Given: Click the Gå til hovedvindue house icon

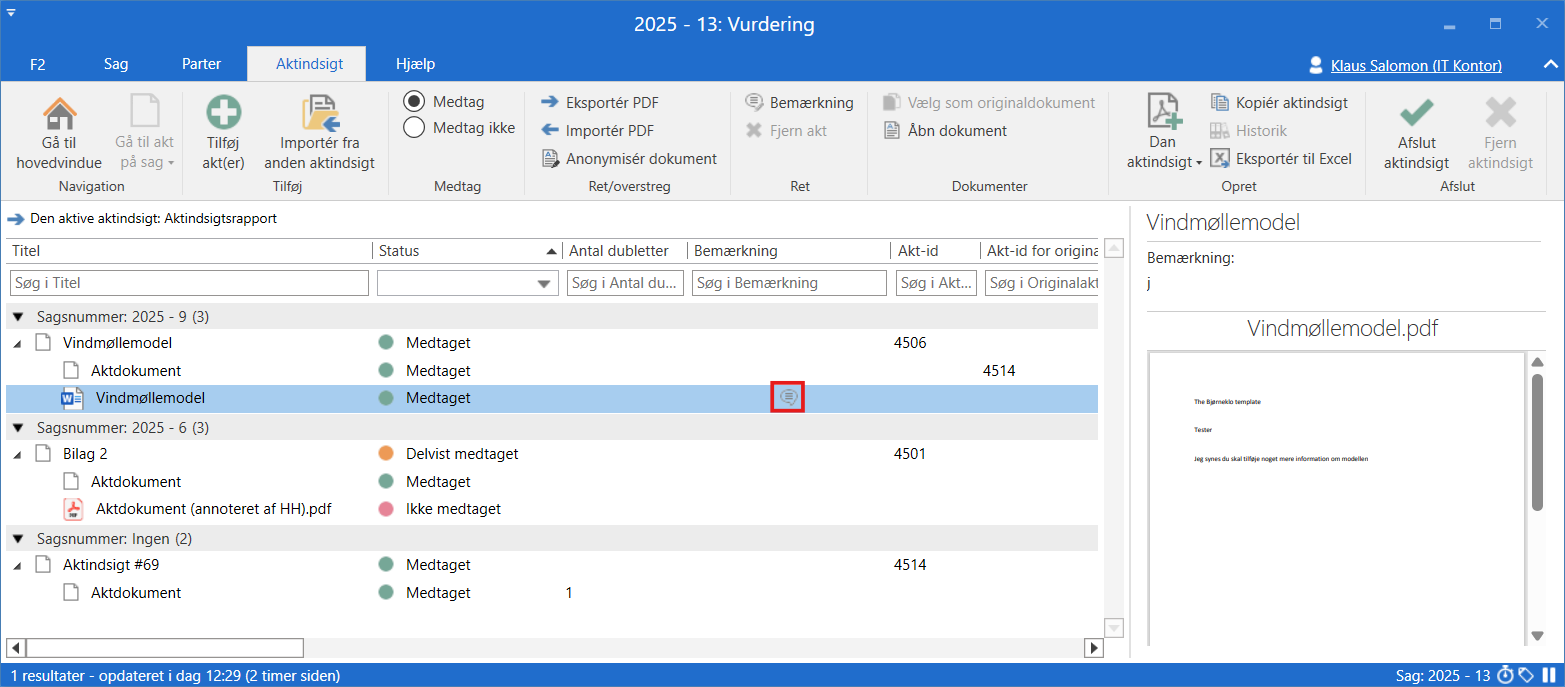Looking at the screenshot, I should pyautogui.click(x=59, y=113).
